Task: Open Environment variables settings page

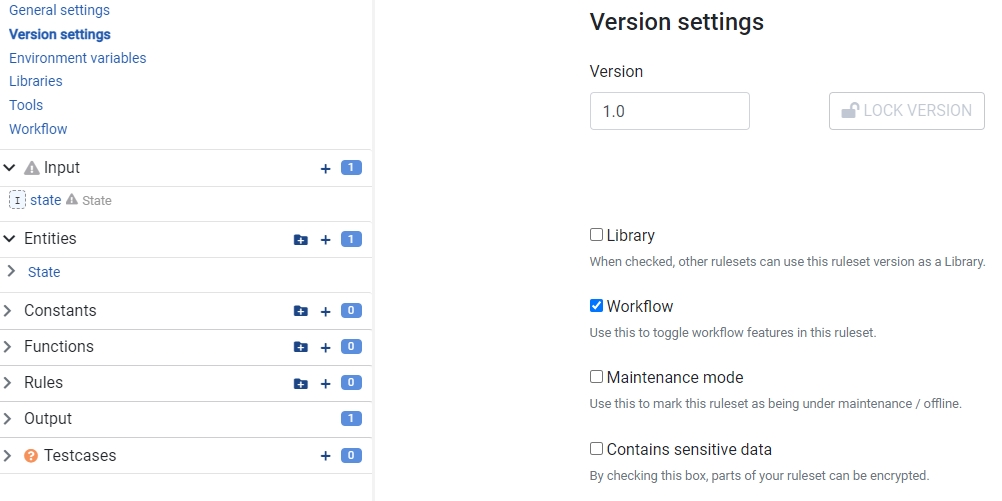Action: 77,58
